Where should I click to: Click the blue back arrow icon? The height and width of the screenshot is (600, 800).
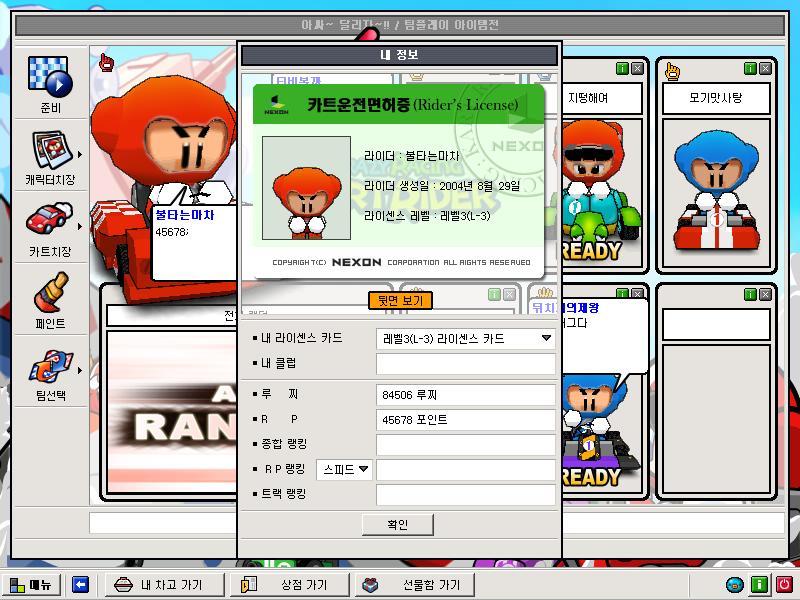tap(81, 584)
